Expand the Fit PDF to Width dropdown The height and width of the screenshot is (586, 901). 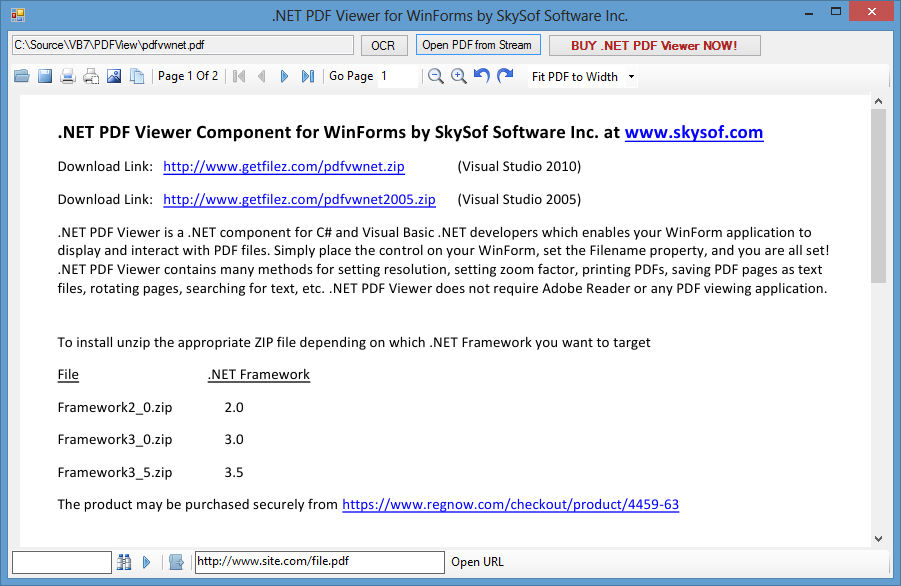click(631, 77)
